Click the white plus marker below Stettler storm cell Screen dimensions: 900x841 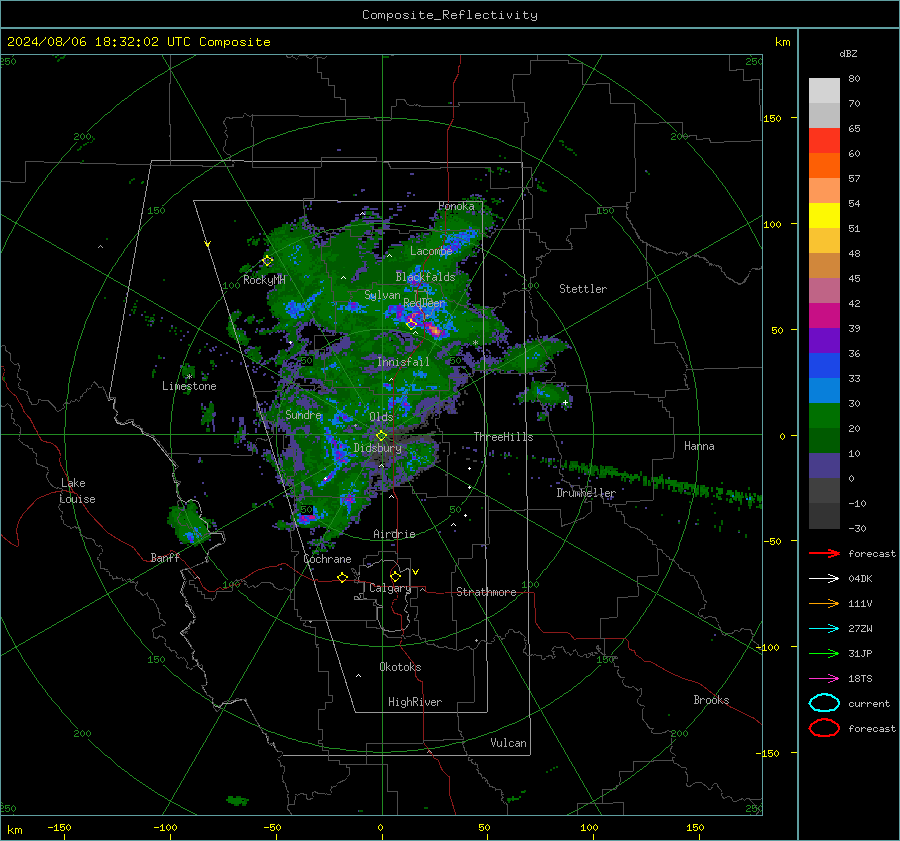(x=565, y=402)
